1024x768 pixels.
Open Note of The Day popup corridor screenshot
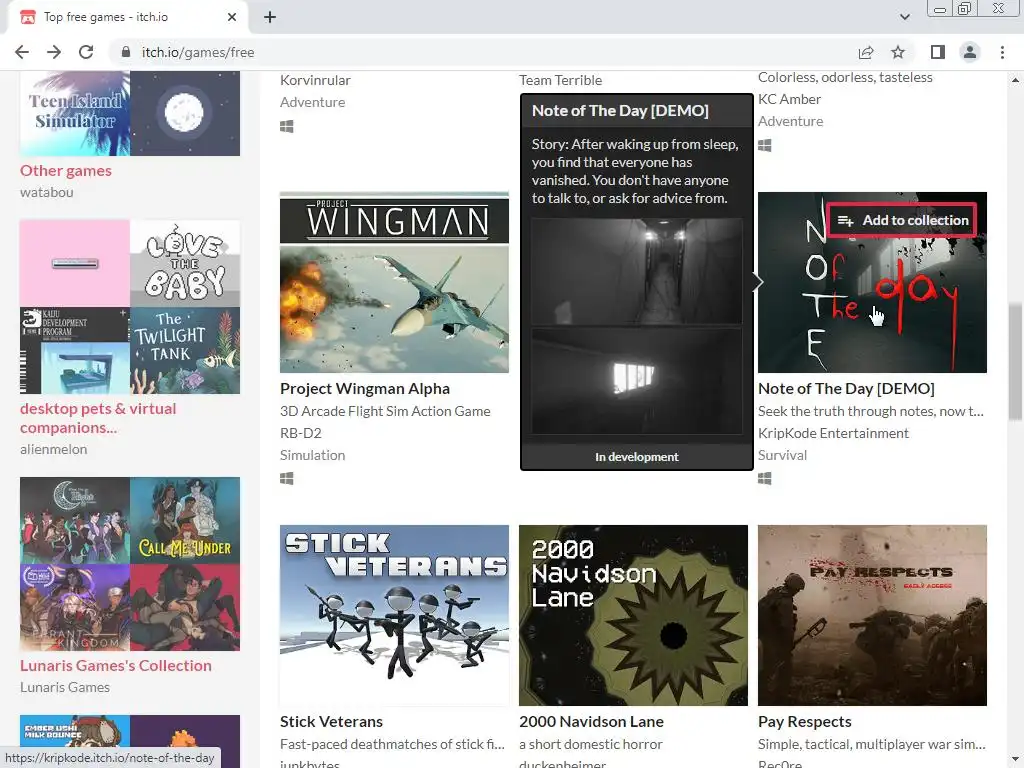[637, 272]
